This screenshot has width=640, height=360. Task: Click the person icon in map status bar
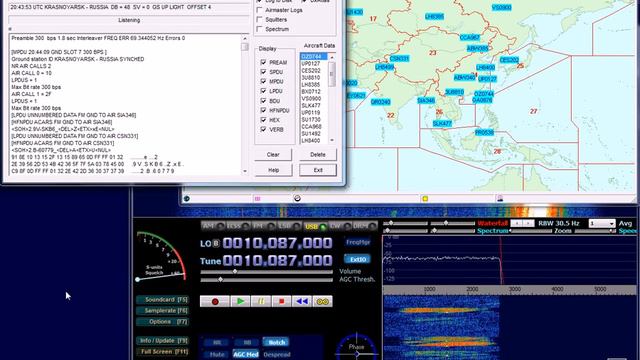click(500, 198)
